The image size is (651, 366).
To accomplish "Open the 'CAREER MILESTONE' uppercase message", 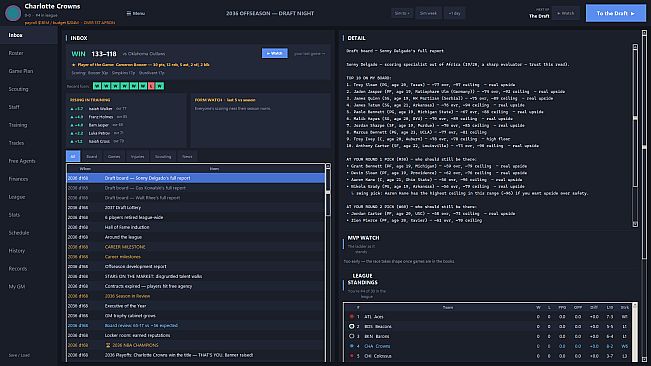I will click(x=196, y=247).
